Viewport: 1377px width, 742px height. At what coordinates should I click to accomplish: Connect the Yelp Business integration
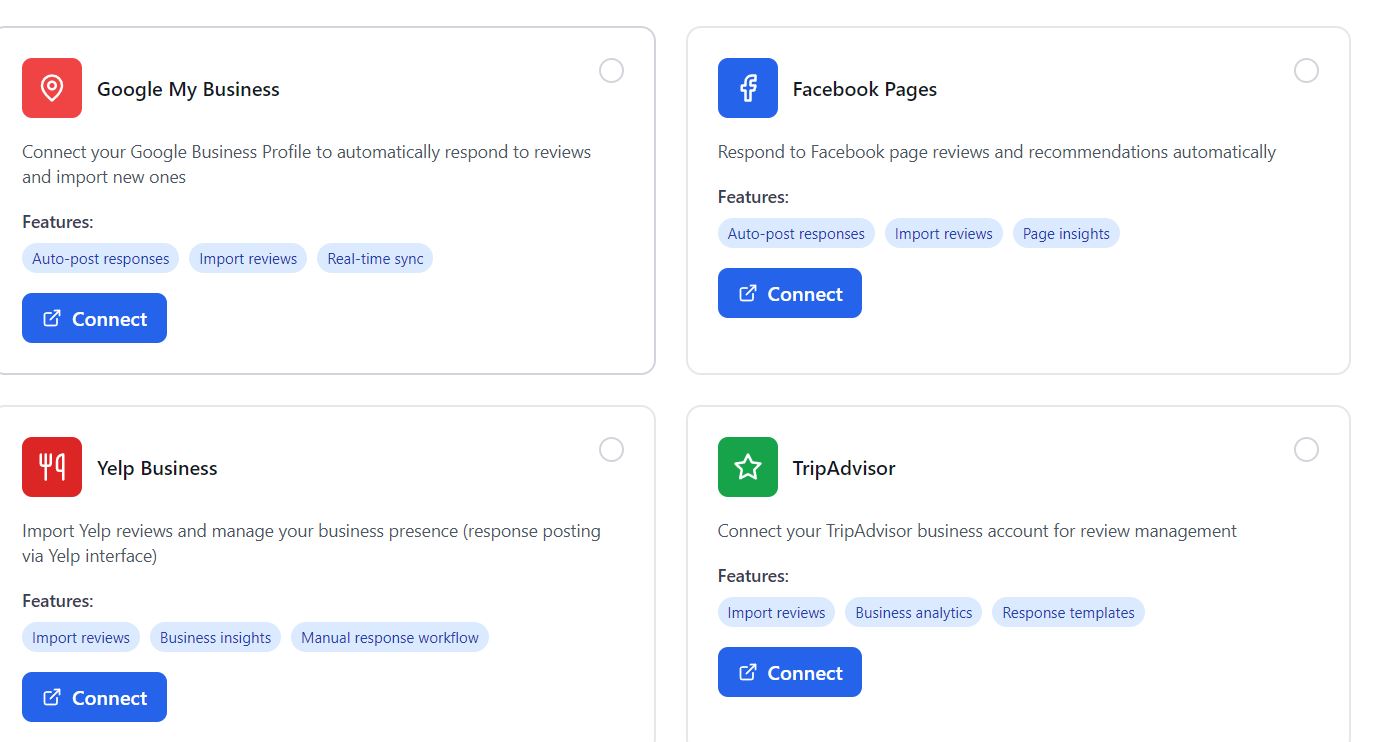click(94, 697)
